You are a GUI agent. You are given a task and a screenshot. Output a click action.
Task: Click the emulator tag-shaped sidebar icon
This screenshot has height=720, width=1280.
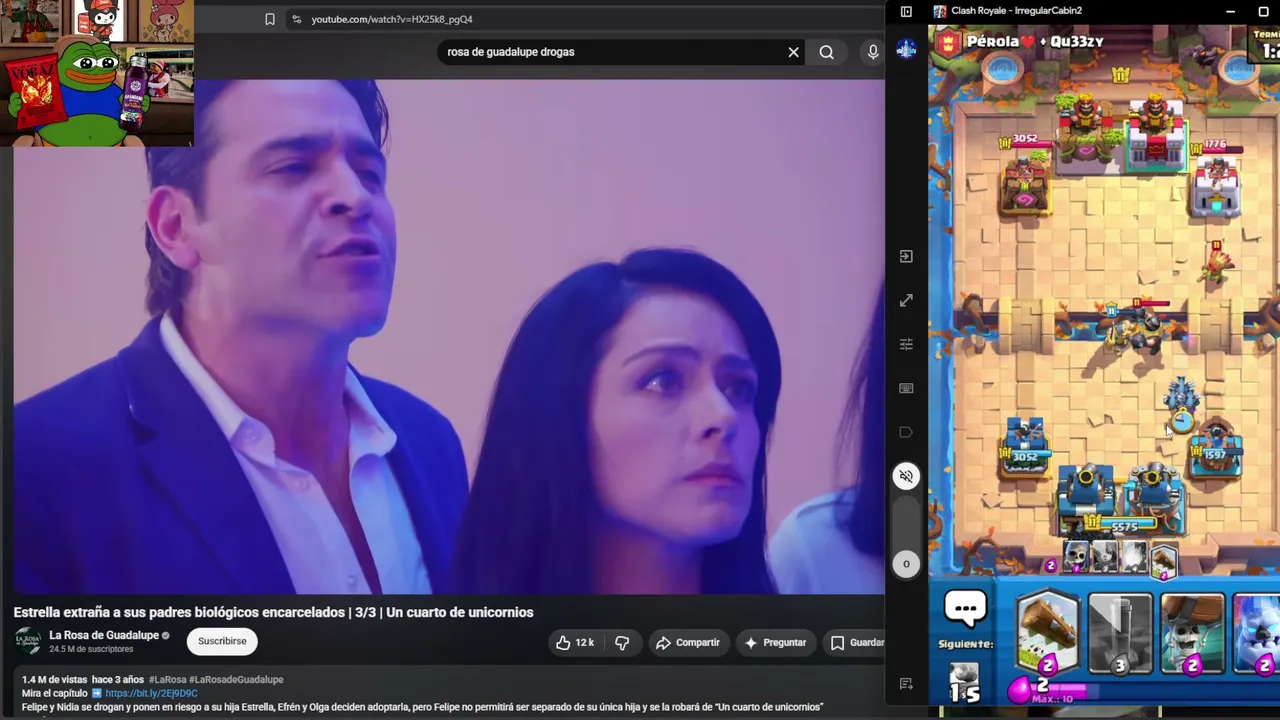[906, 432]
